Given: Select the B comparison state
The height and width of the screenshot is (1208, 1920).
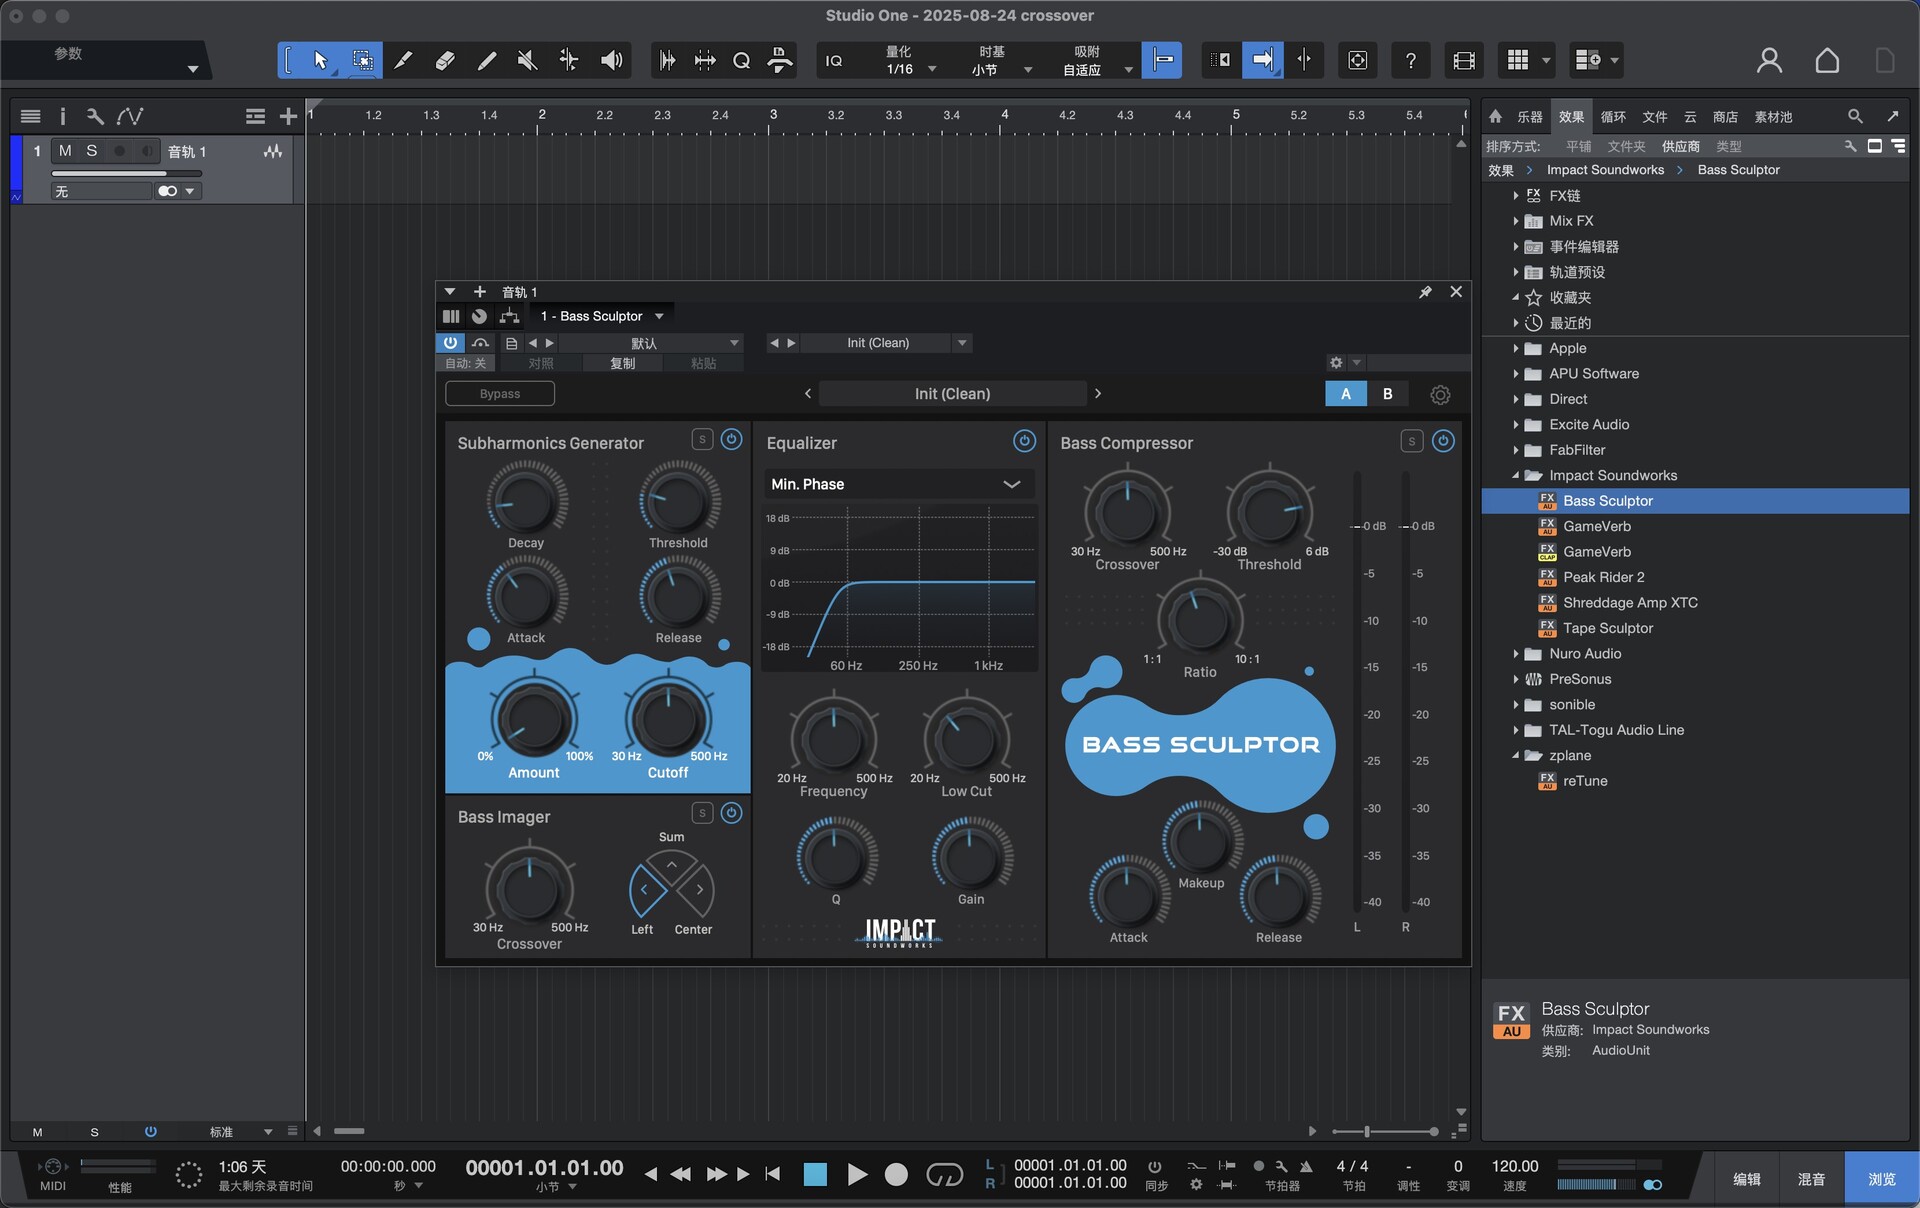Looking at the screenshot, I should [x=1388, y=394].
